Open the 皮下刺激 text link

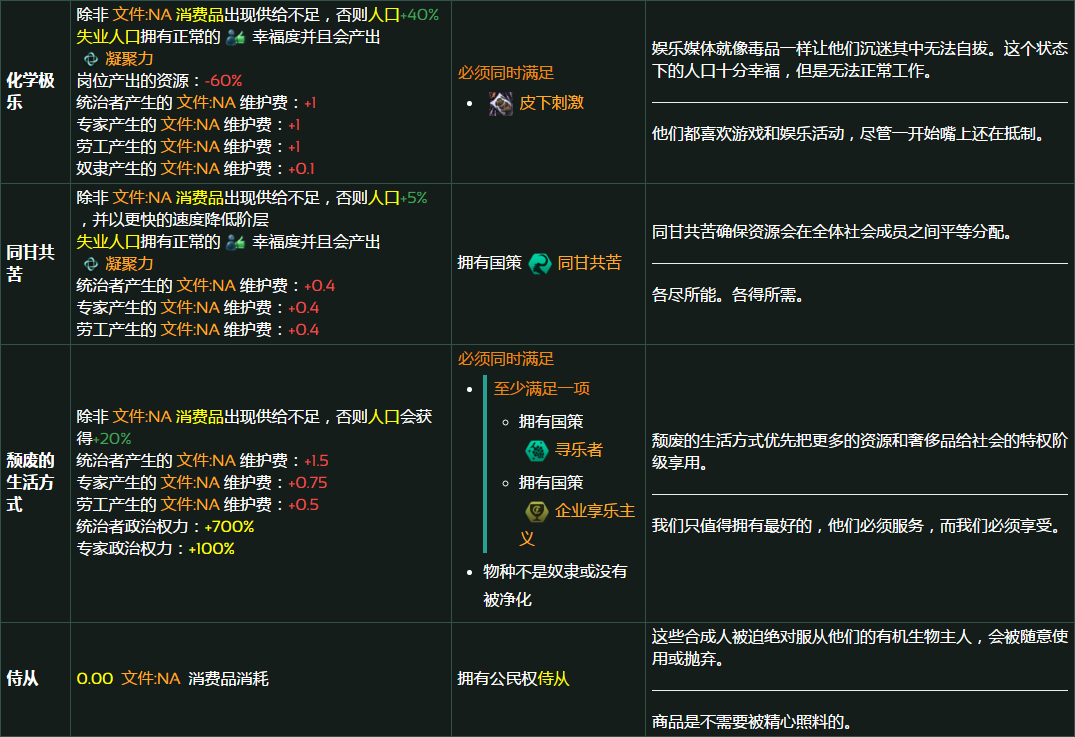coord(551,103)
